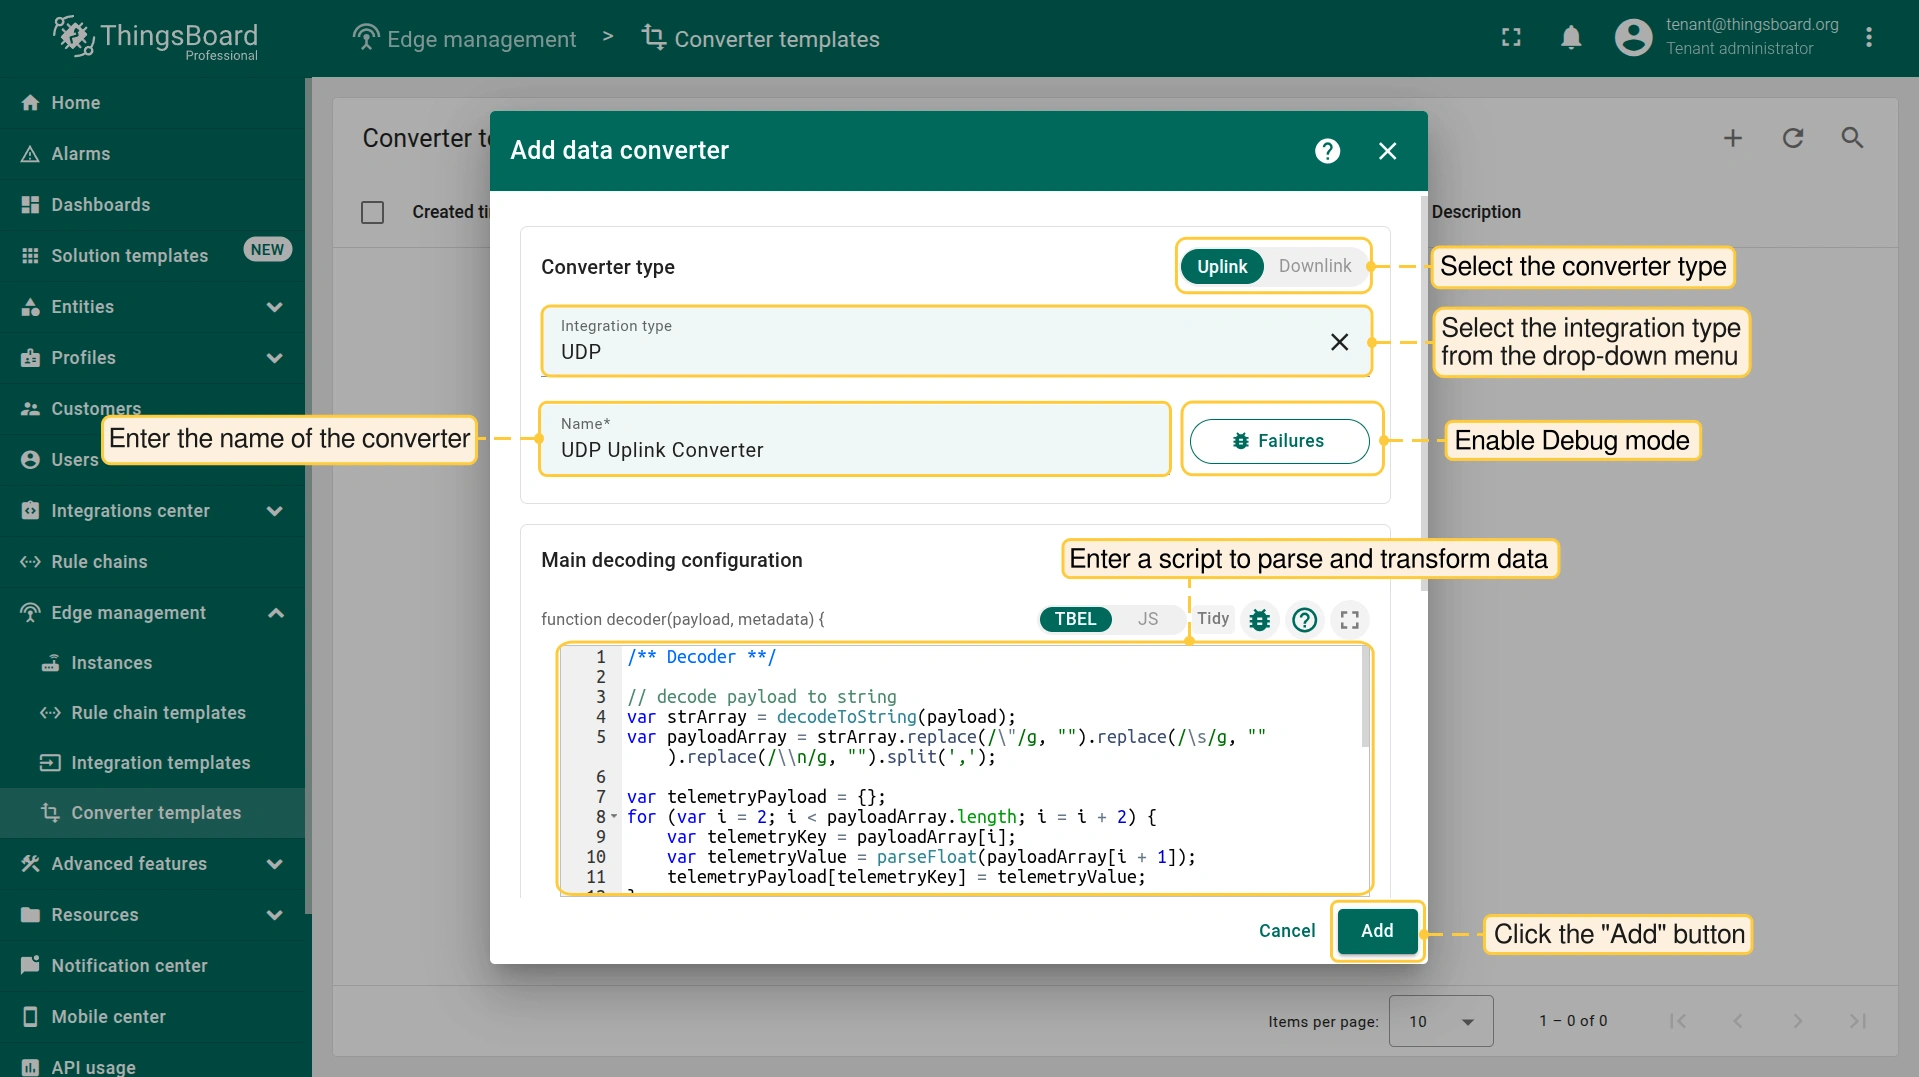Open the help icon in the dialog header
Screen dimensions: 1919x1077
pos(1327,151)
